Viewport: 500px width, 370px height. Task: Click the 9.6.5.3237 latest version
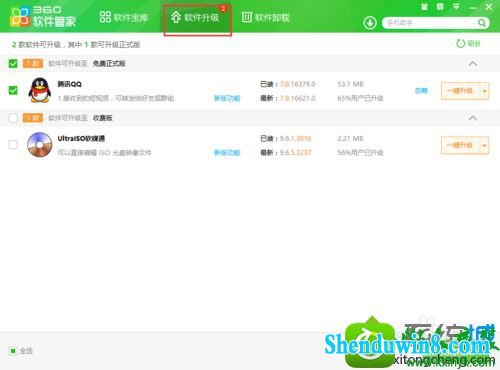[295, 153]
